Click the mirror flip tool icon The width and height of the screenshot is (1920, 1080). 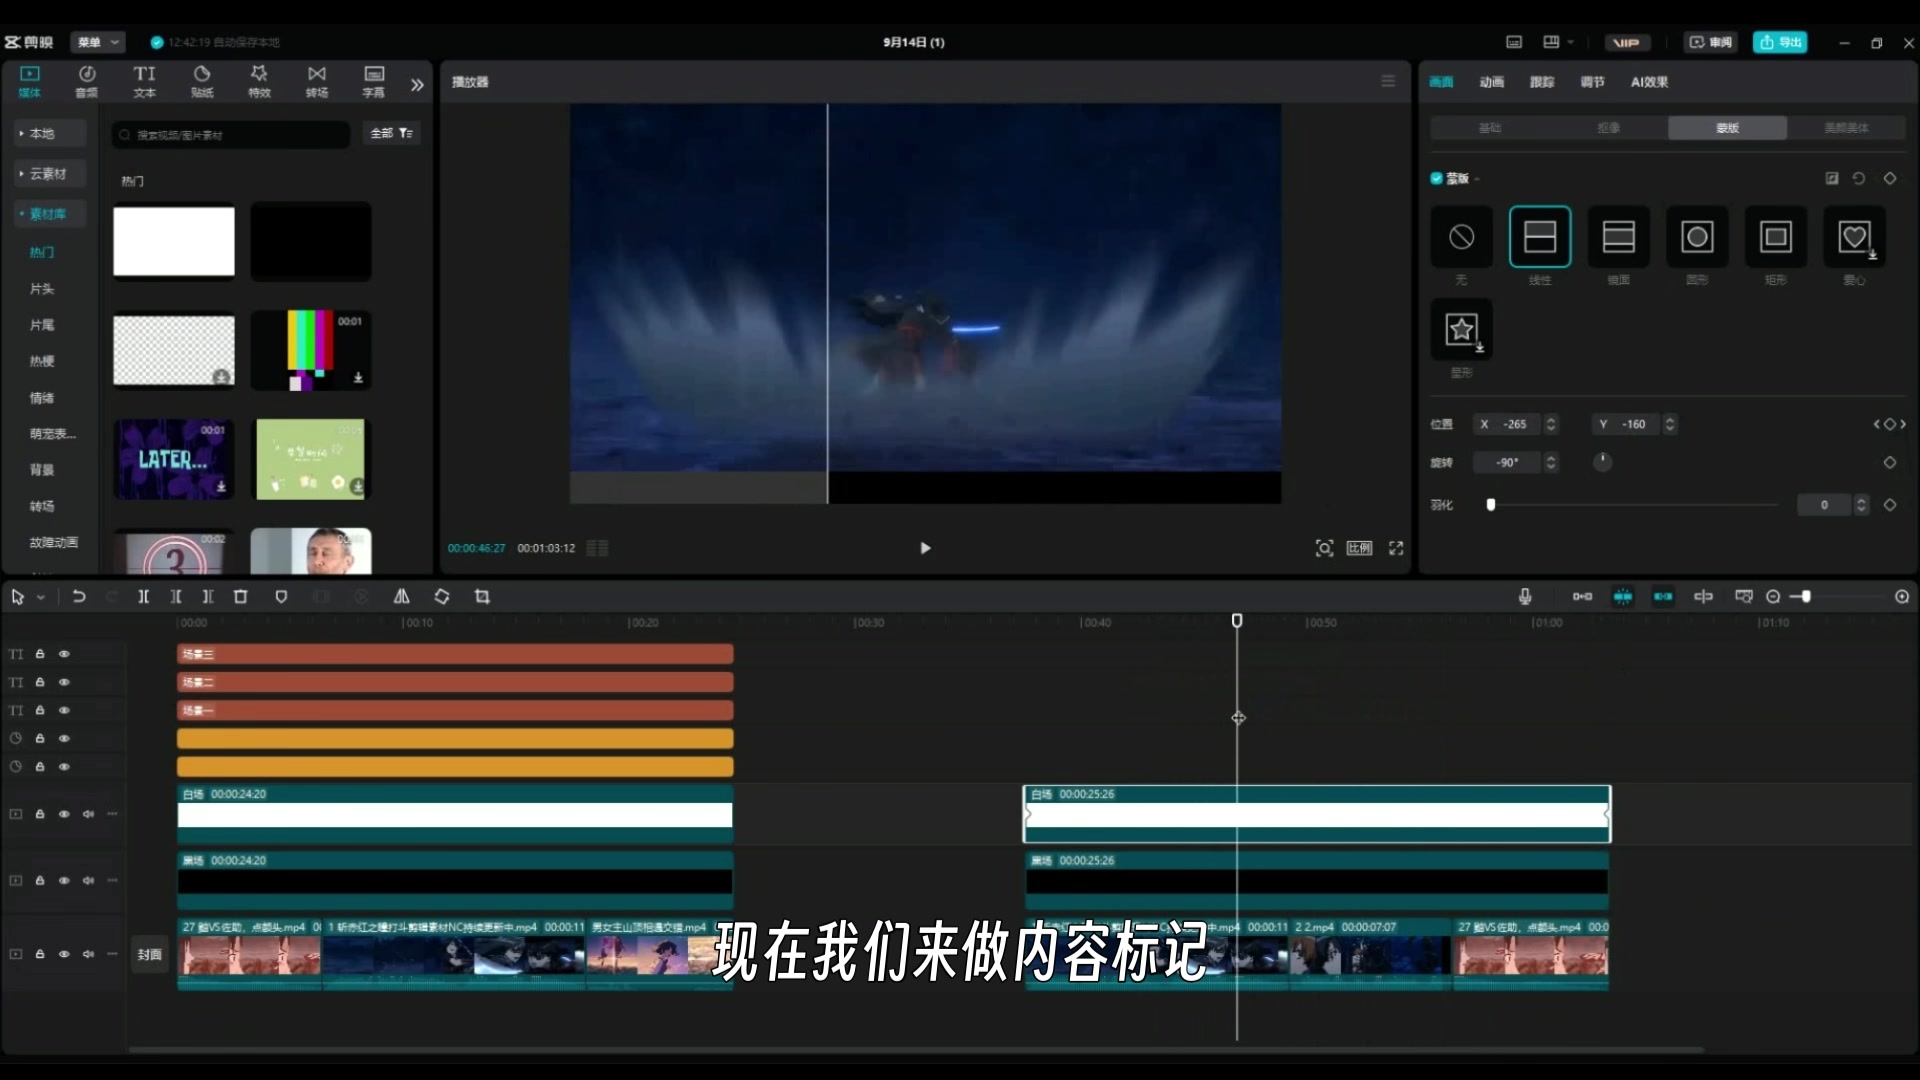coord(401,597)
